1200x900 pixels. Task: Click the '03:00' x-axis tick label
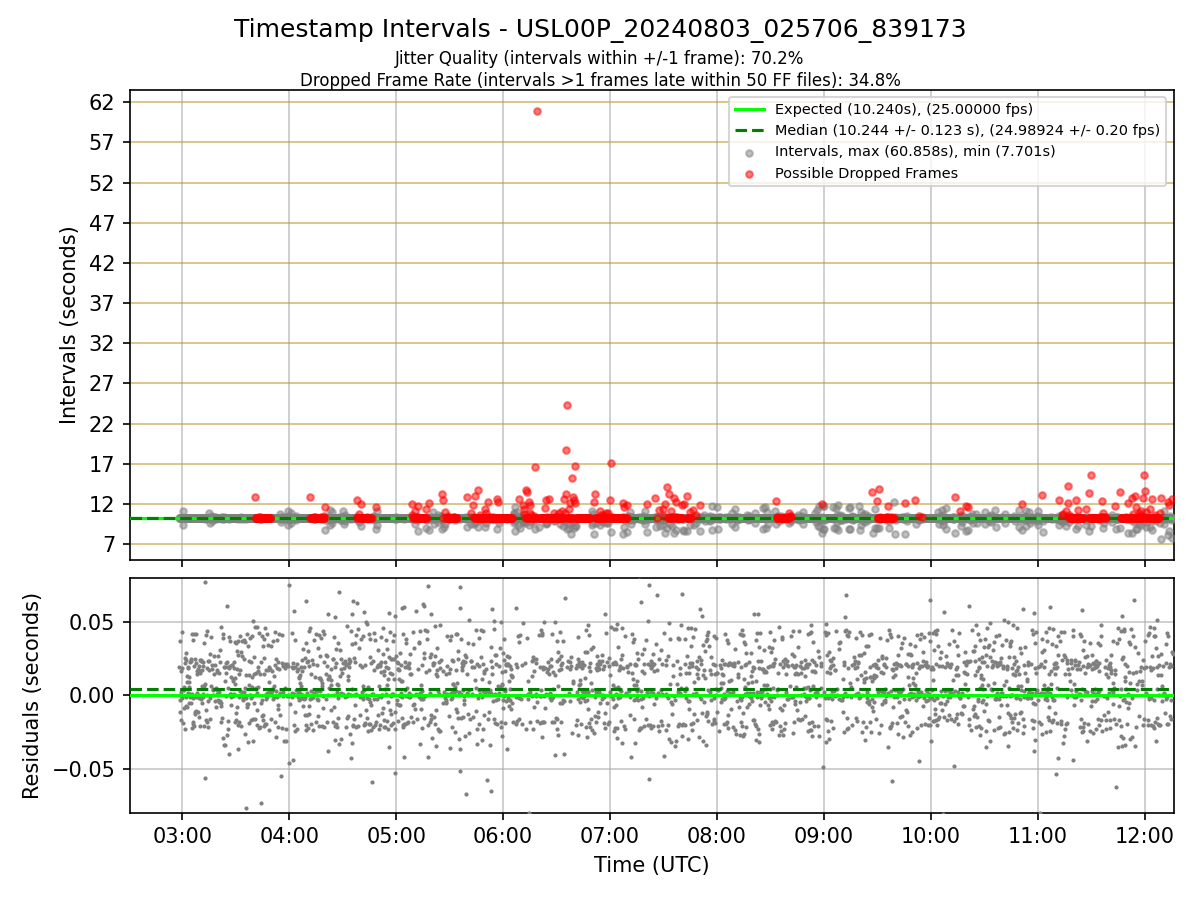coord(182,835)
